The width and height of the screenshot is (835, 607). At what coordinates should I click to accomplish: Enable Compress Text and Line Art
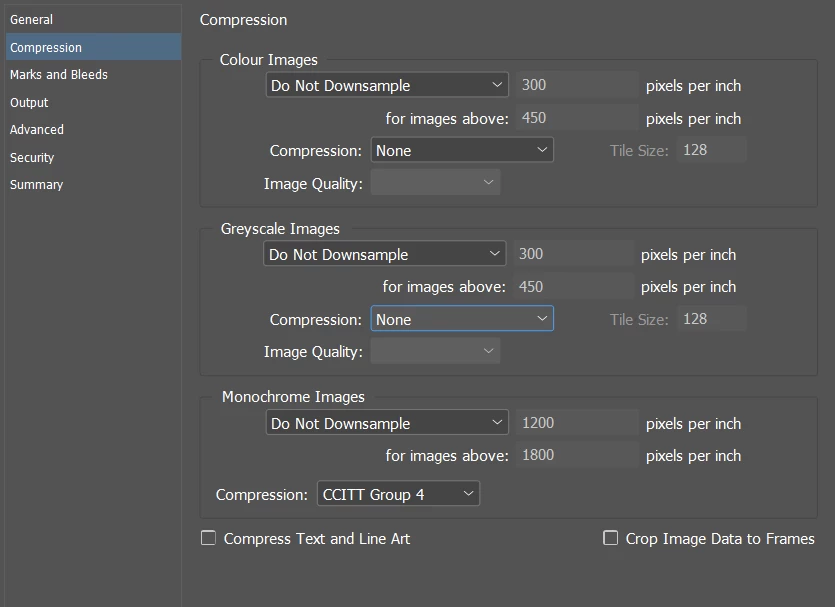[x=209, y=538]
